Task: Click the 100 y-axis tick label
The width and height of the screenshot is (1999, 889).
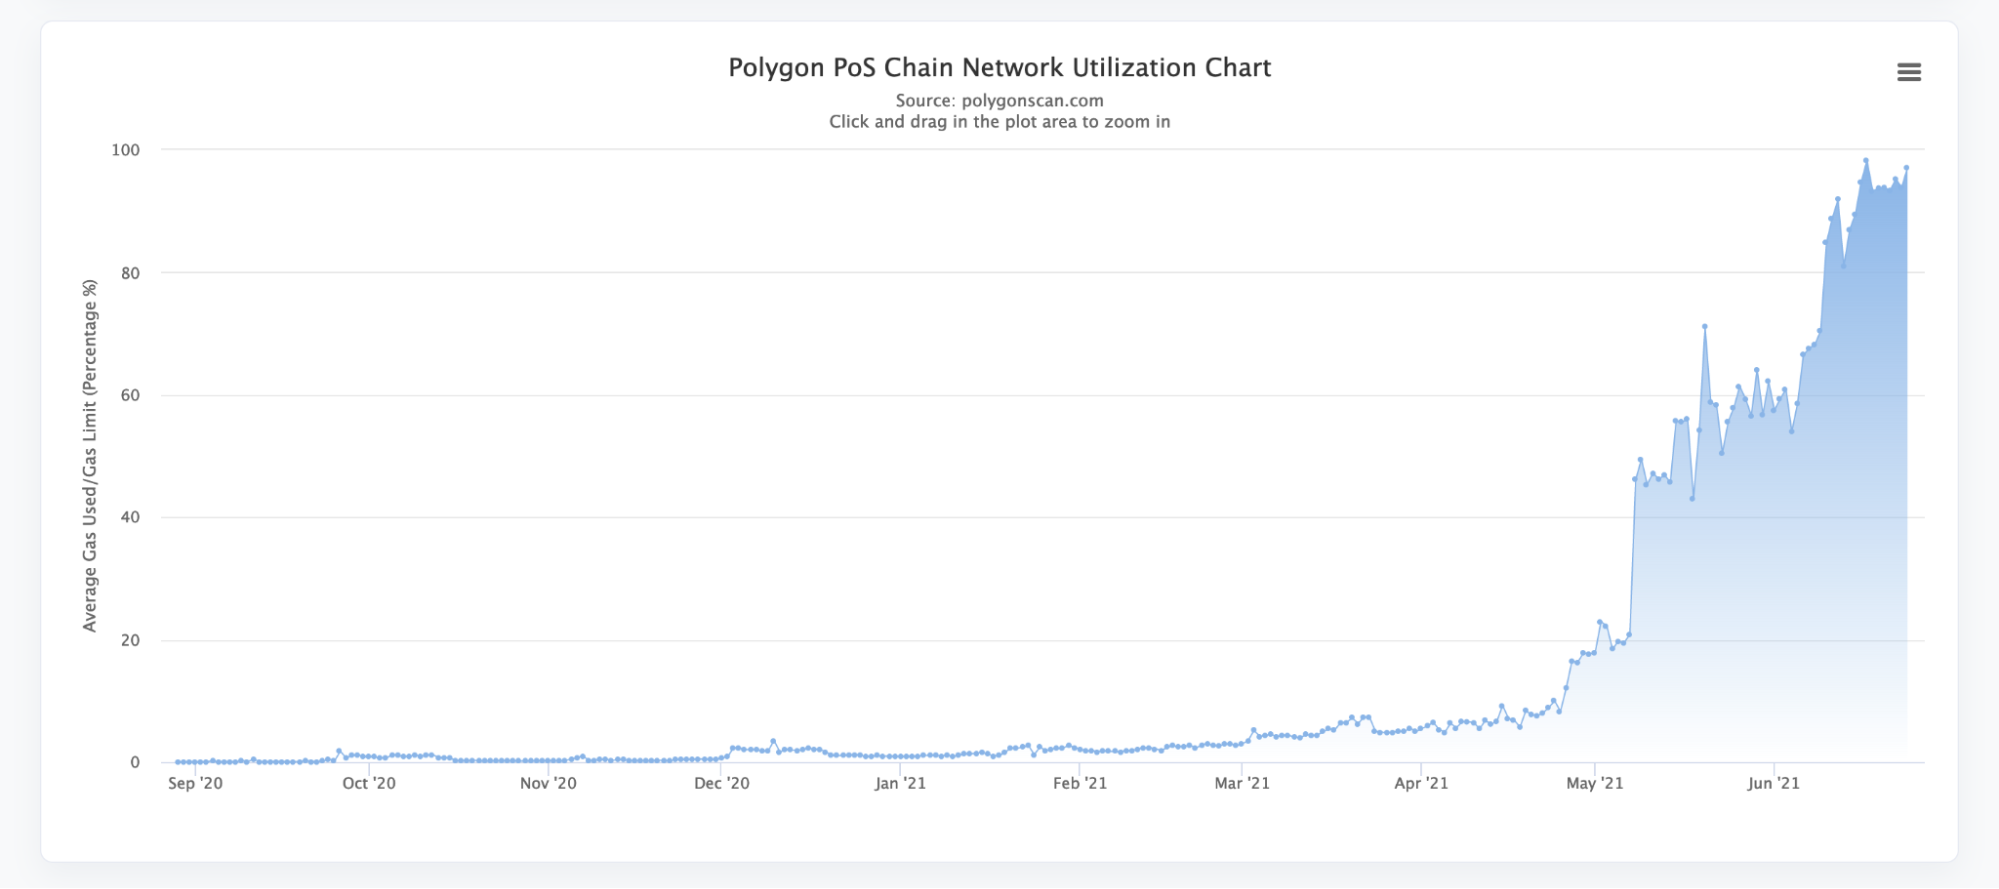Action: pos(126,150)
